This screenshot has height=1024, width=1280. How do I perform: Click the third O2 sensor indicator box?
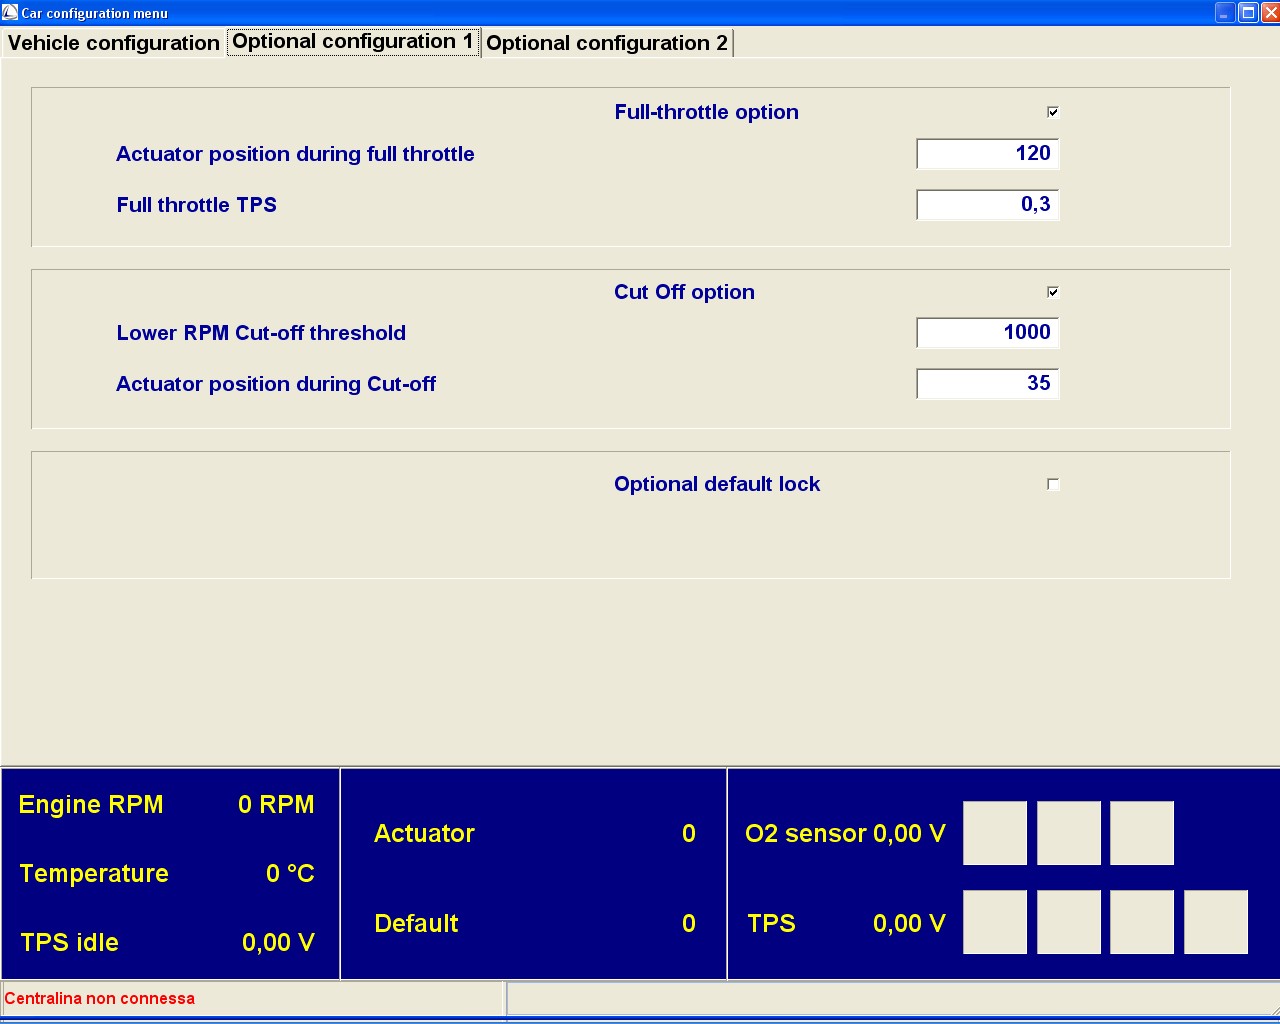[1142, 833]
